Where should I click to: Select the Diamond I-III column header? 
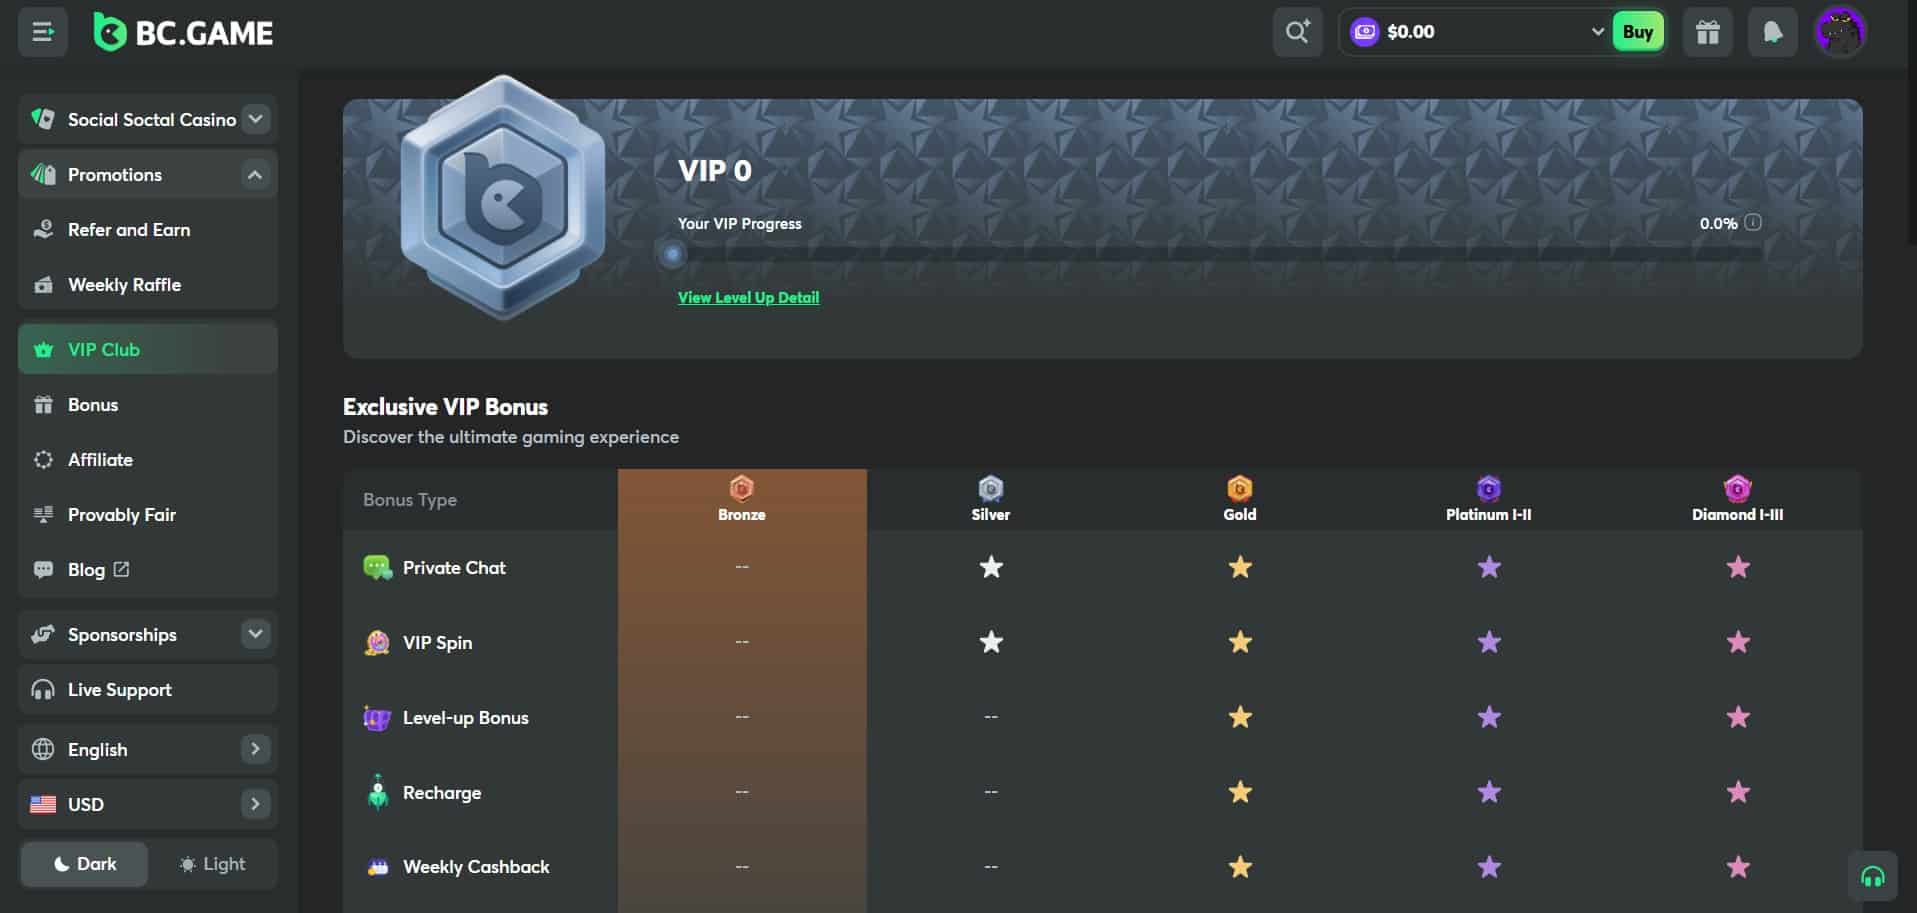click(x=1737, y=499)
